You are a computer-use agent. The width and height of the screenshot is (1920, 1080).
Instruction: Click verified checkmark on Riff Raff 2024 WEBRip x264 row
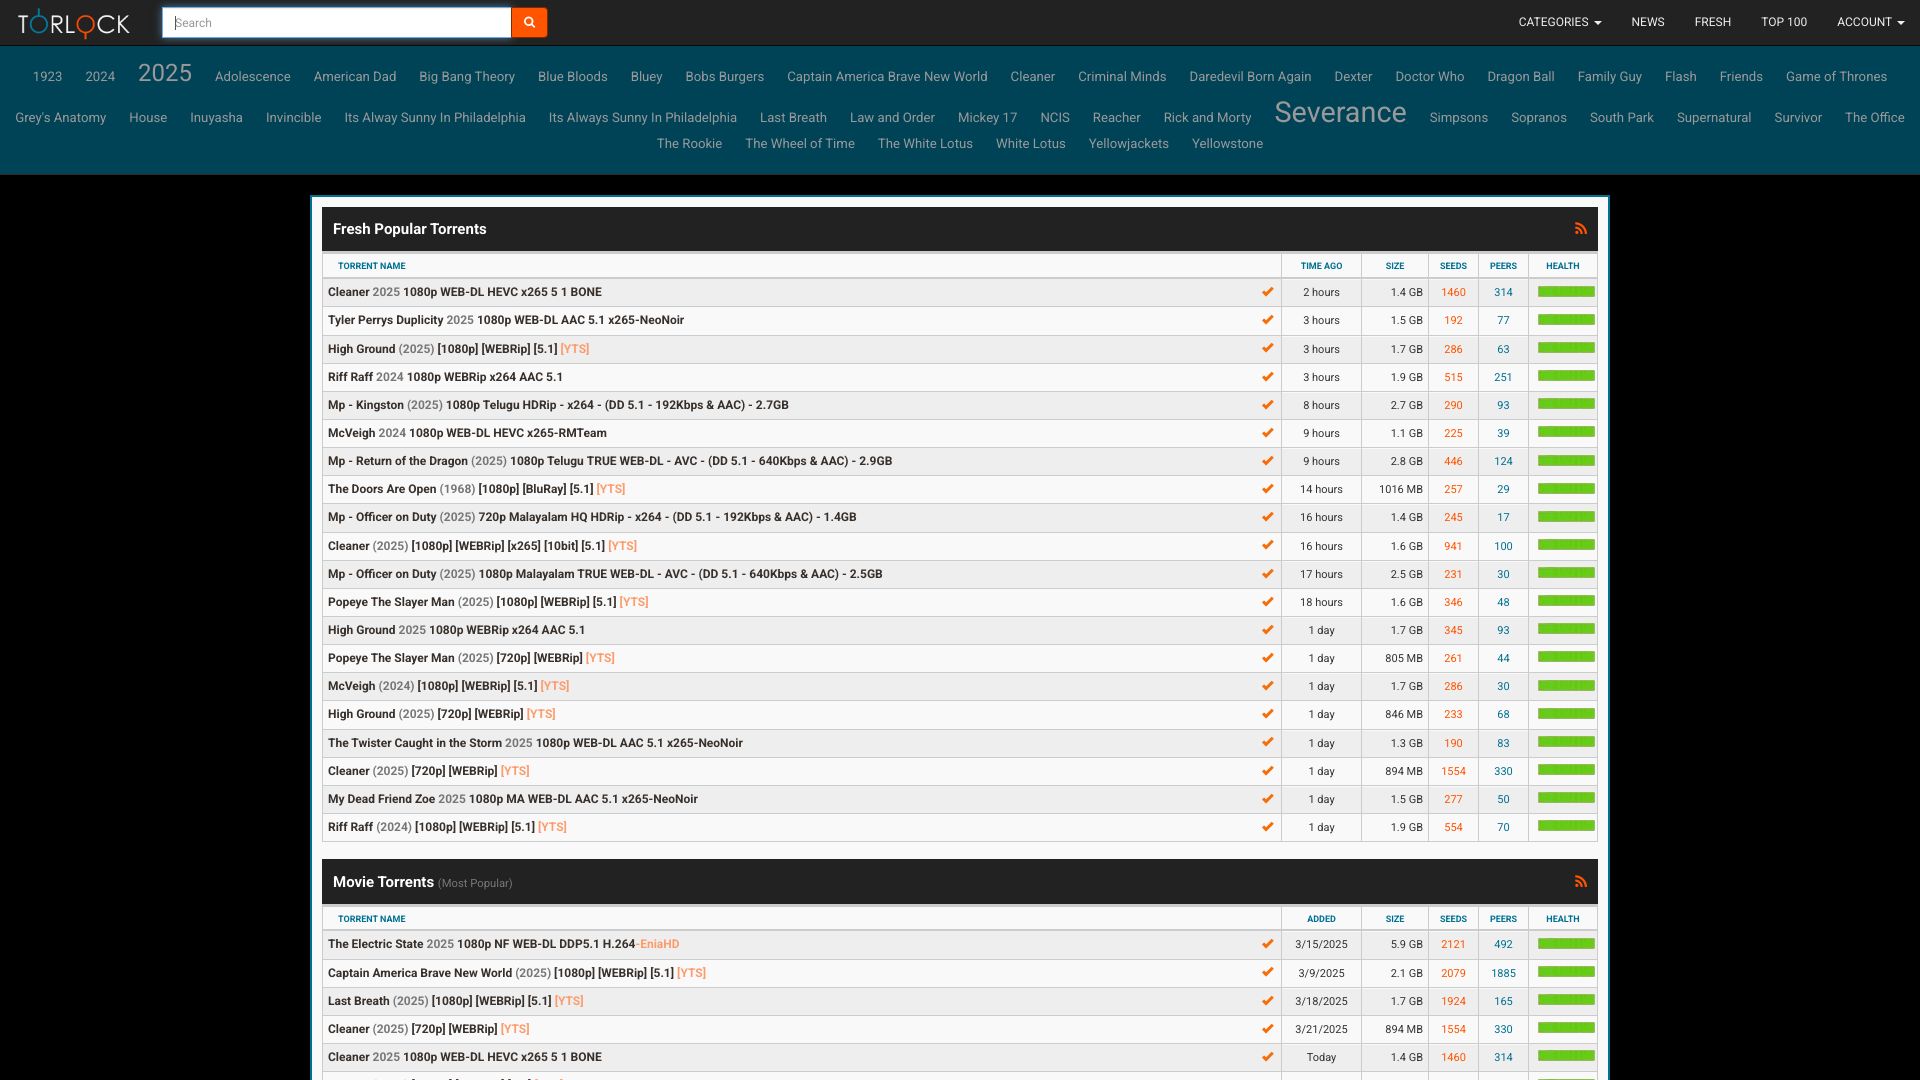[x=1267, y=377]
